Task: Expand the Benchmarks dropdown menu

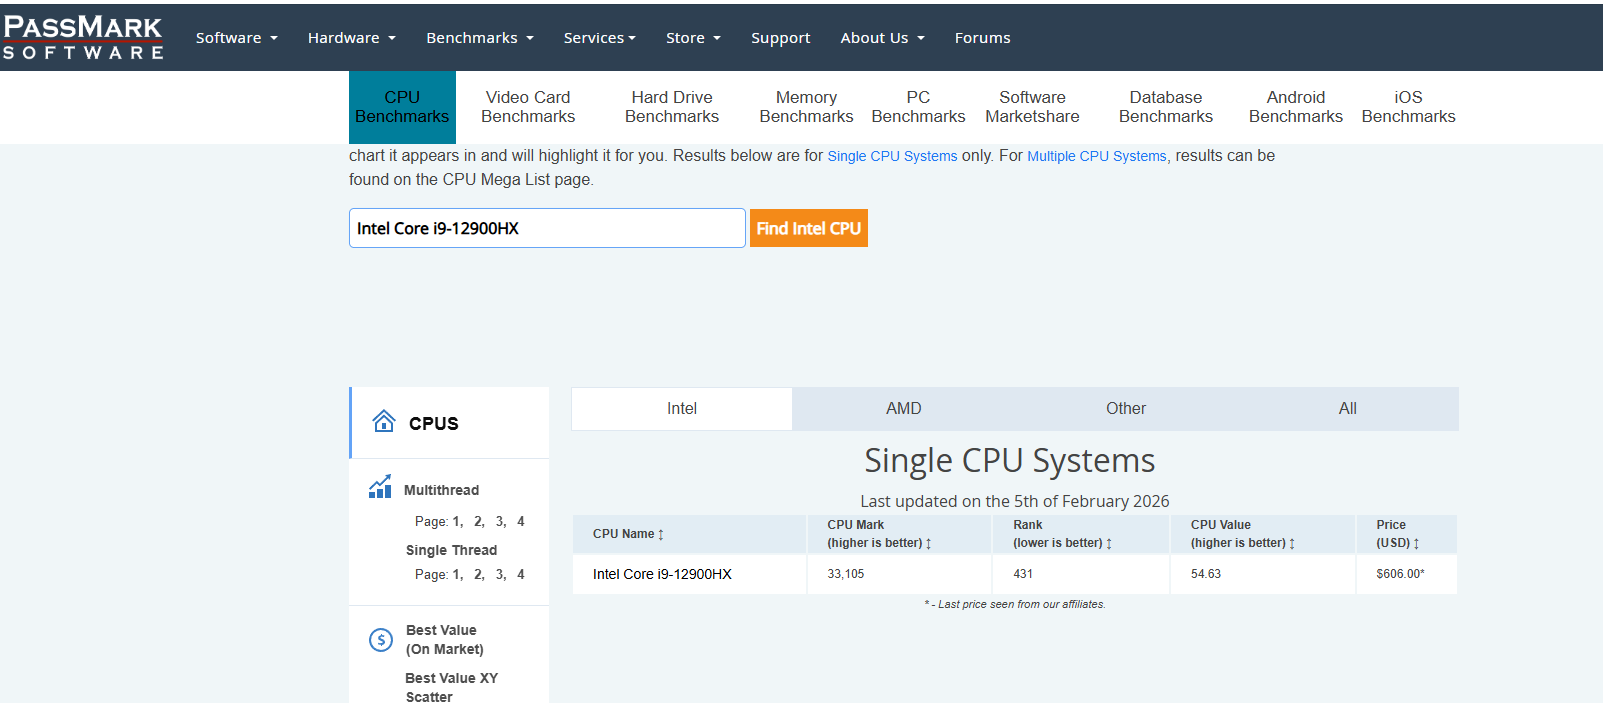Action: [479, 38]
